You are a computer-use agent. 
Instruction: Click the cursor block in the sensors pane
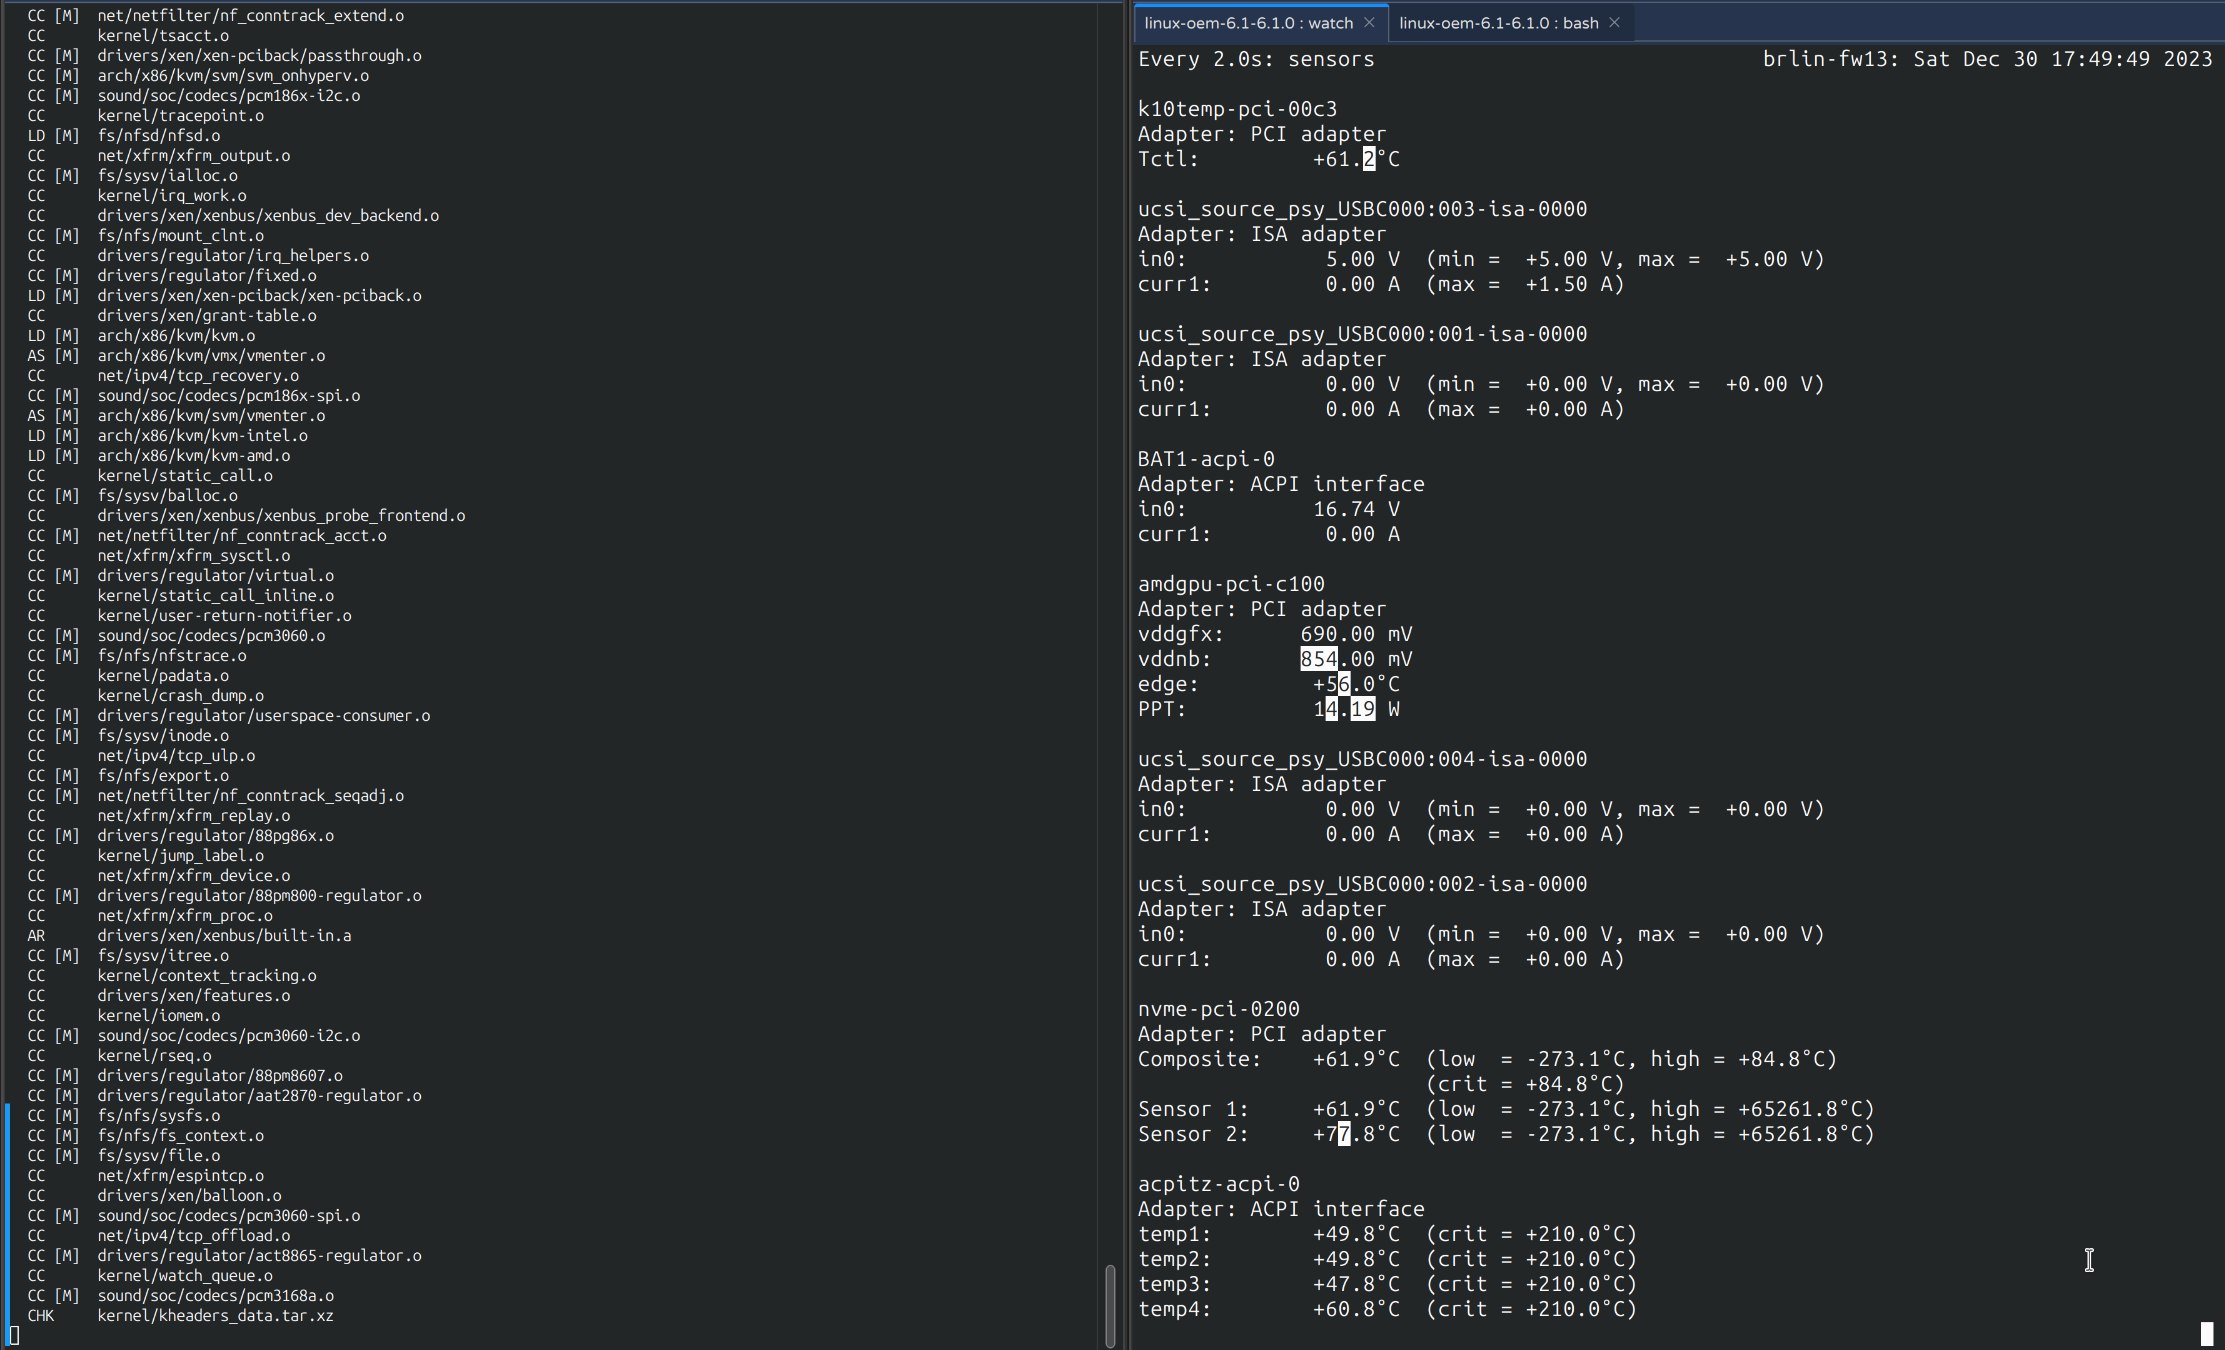point(2206,1333)
